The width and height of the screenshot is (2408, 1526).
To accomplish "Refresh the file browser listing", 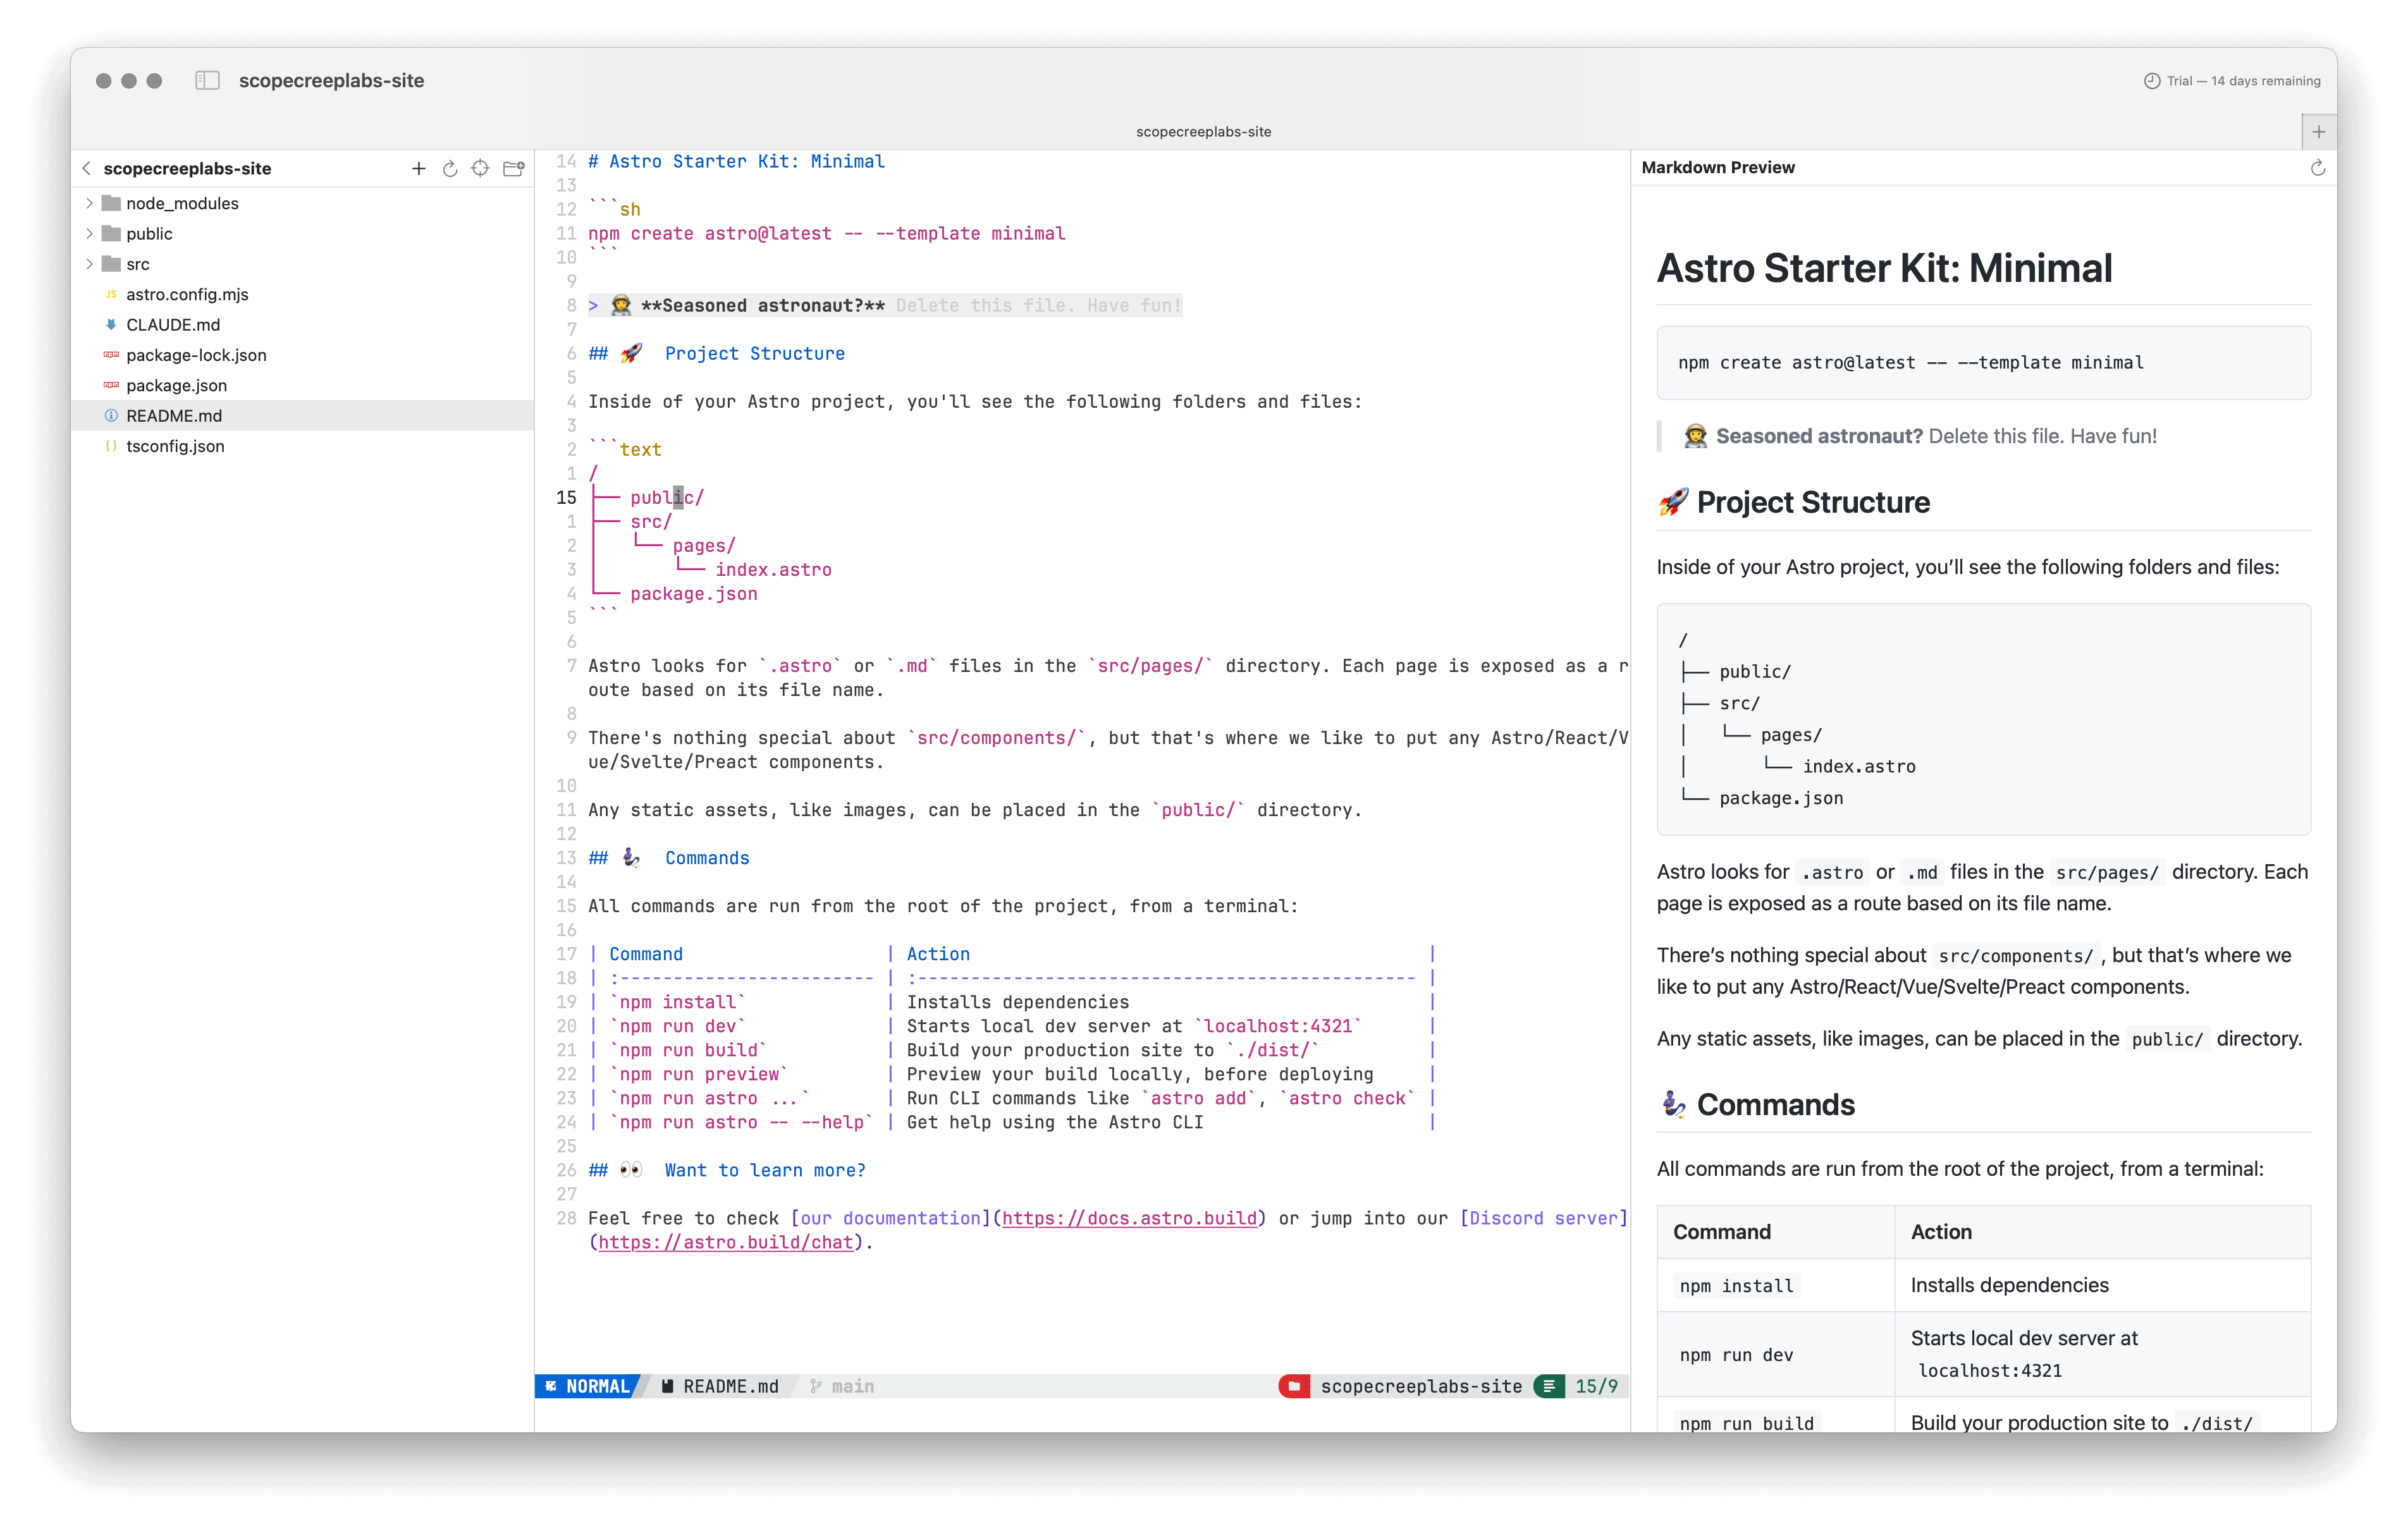I will [450, 168].
